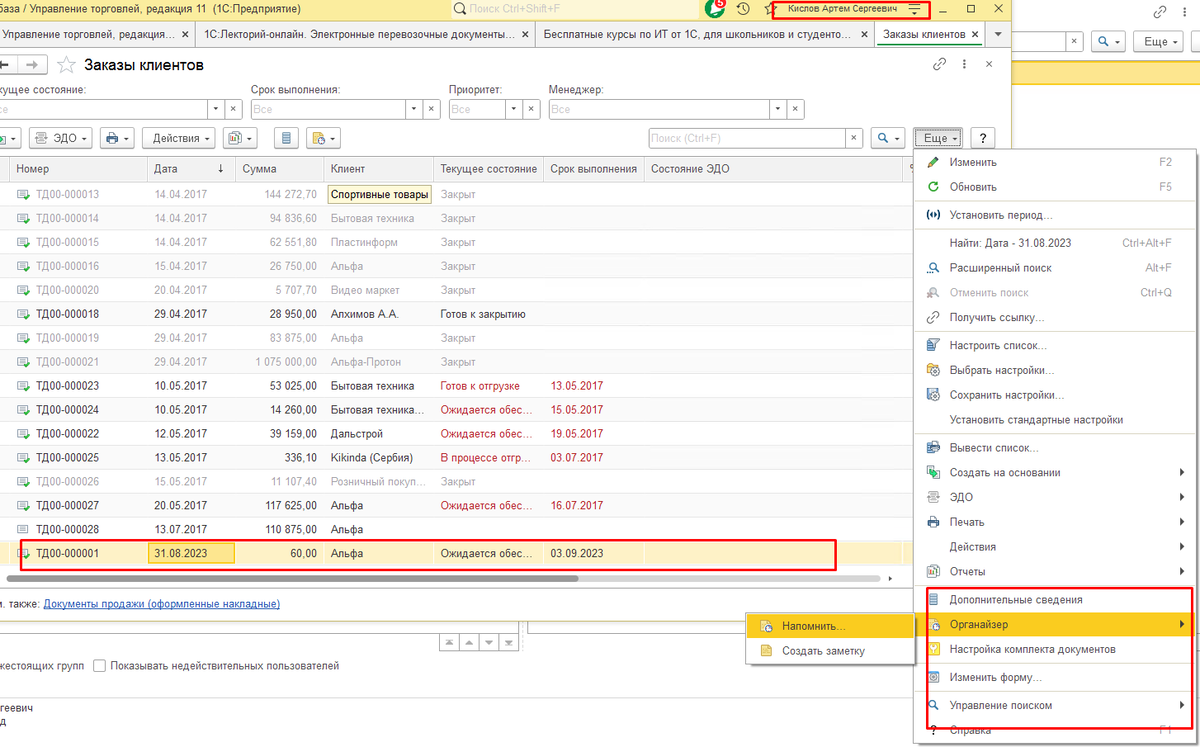Open help with the question mark button
Image resolution: width=1200 pixels, height=747 pixels.
(983, 138)
